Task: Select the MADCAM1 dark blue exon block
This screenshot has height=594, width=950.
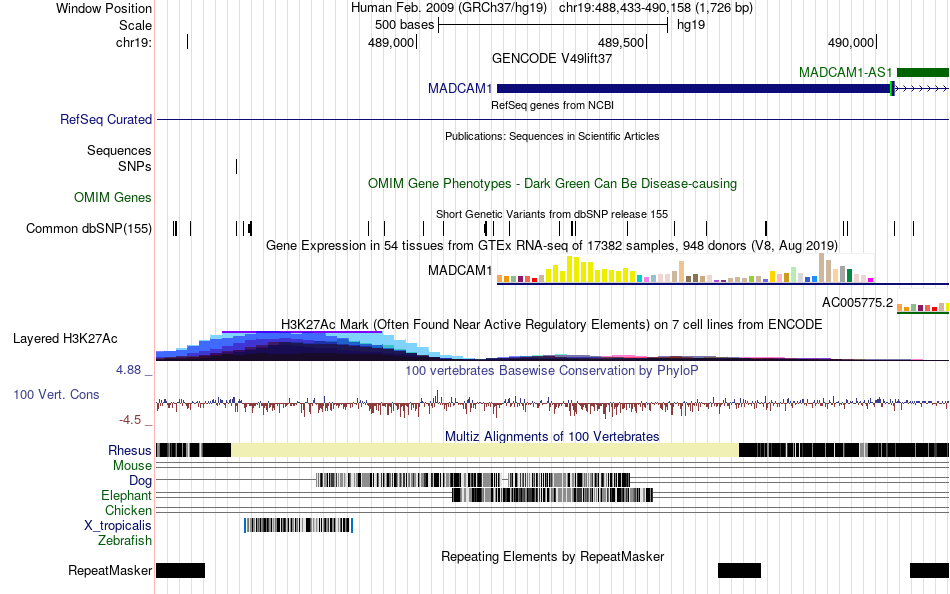Action: 694,88
